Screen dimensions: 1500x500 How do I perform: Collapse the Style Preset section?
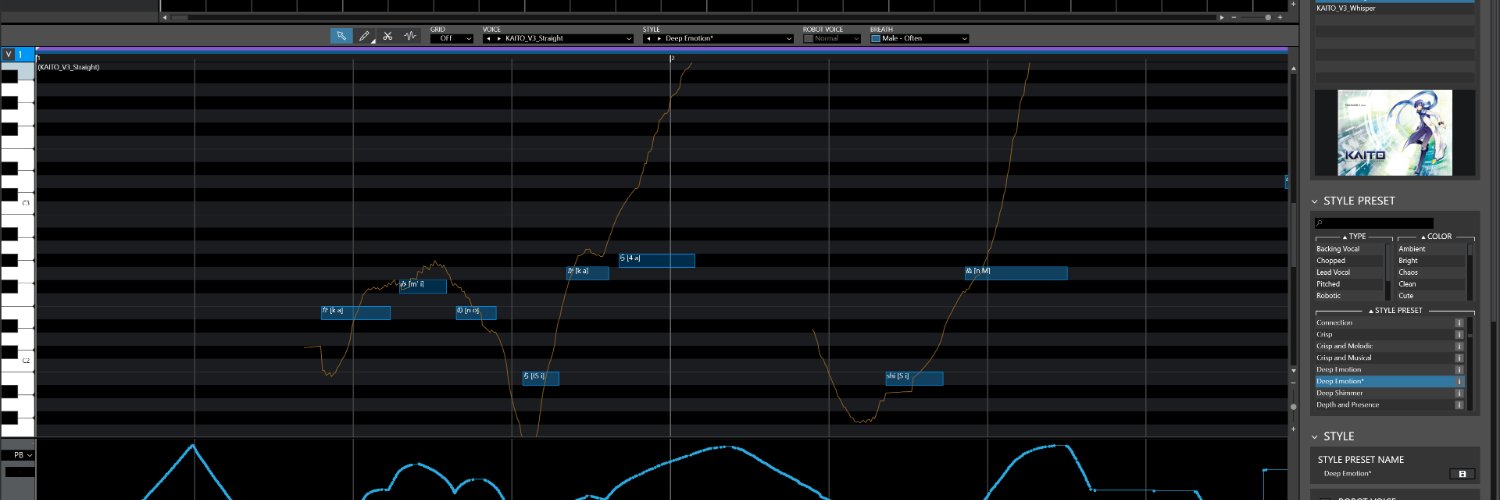(1315, 201)
